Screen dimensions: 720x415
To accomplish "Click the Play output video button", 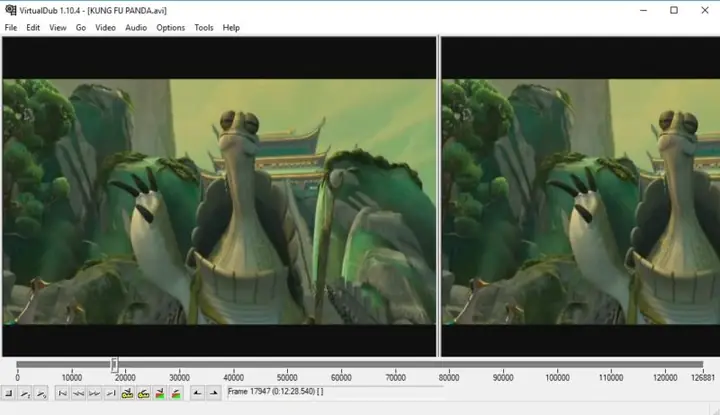I will point(41,393).
